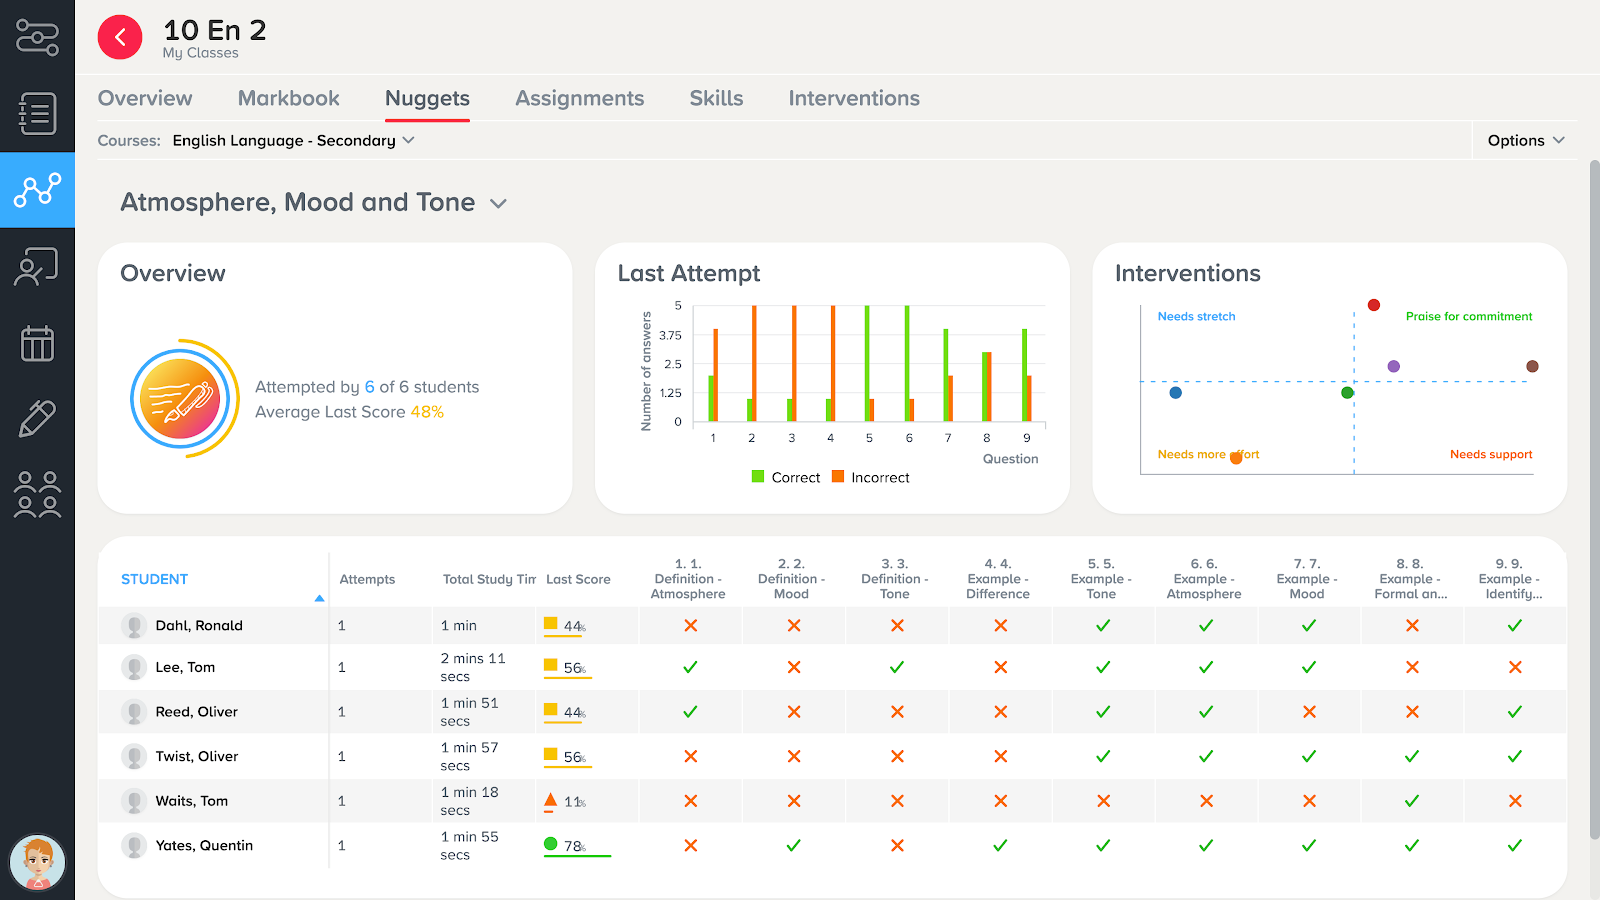Select the connected nodes graph sidebar icon
Image resolution: width=1600 pixels, height=900 pixels.
click(x=37, y=190)
